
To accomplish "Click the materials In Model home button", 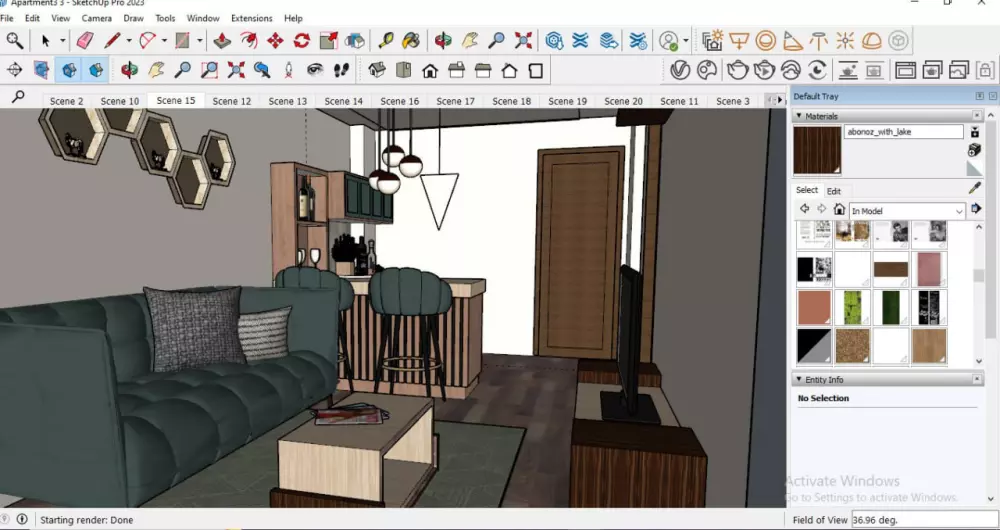I will [839, 210].
